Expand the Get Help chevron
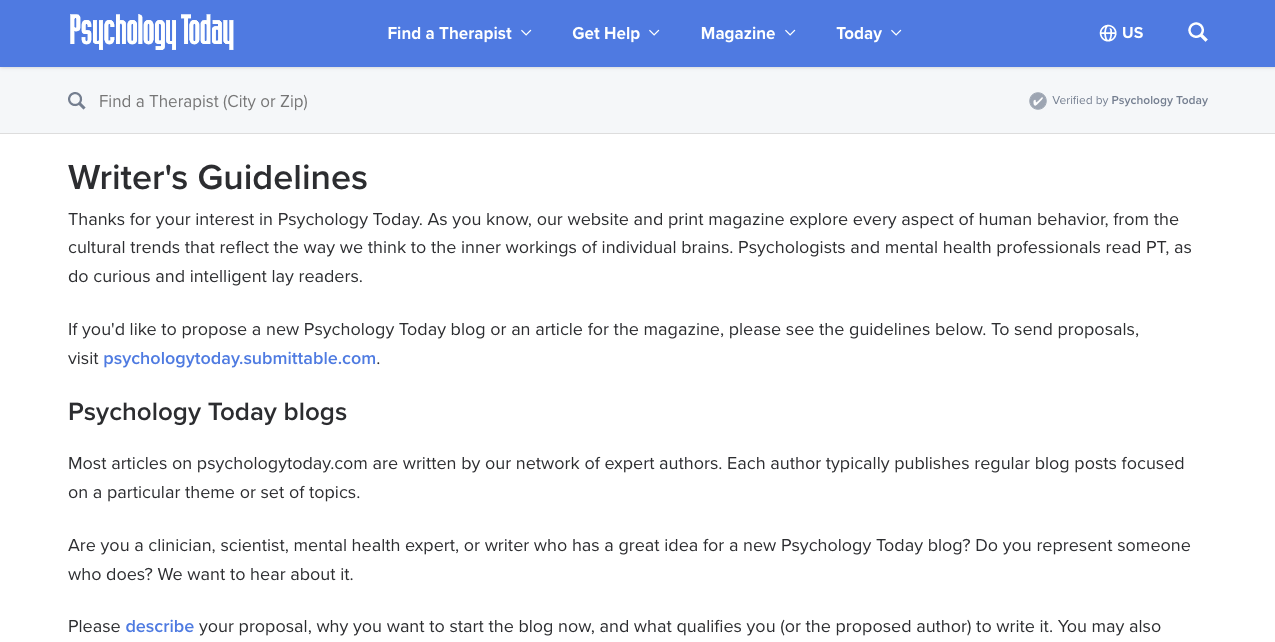The width and height of the screenshot is (1275, 642). (x=654, y=33)
